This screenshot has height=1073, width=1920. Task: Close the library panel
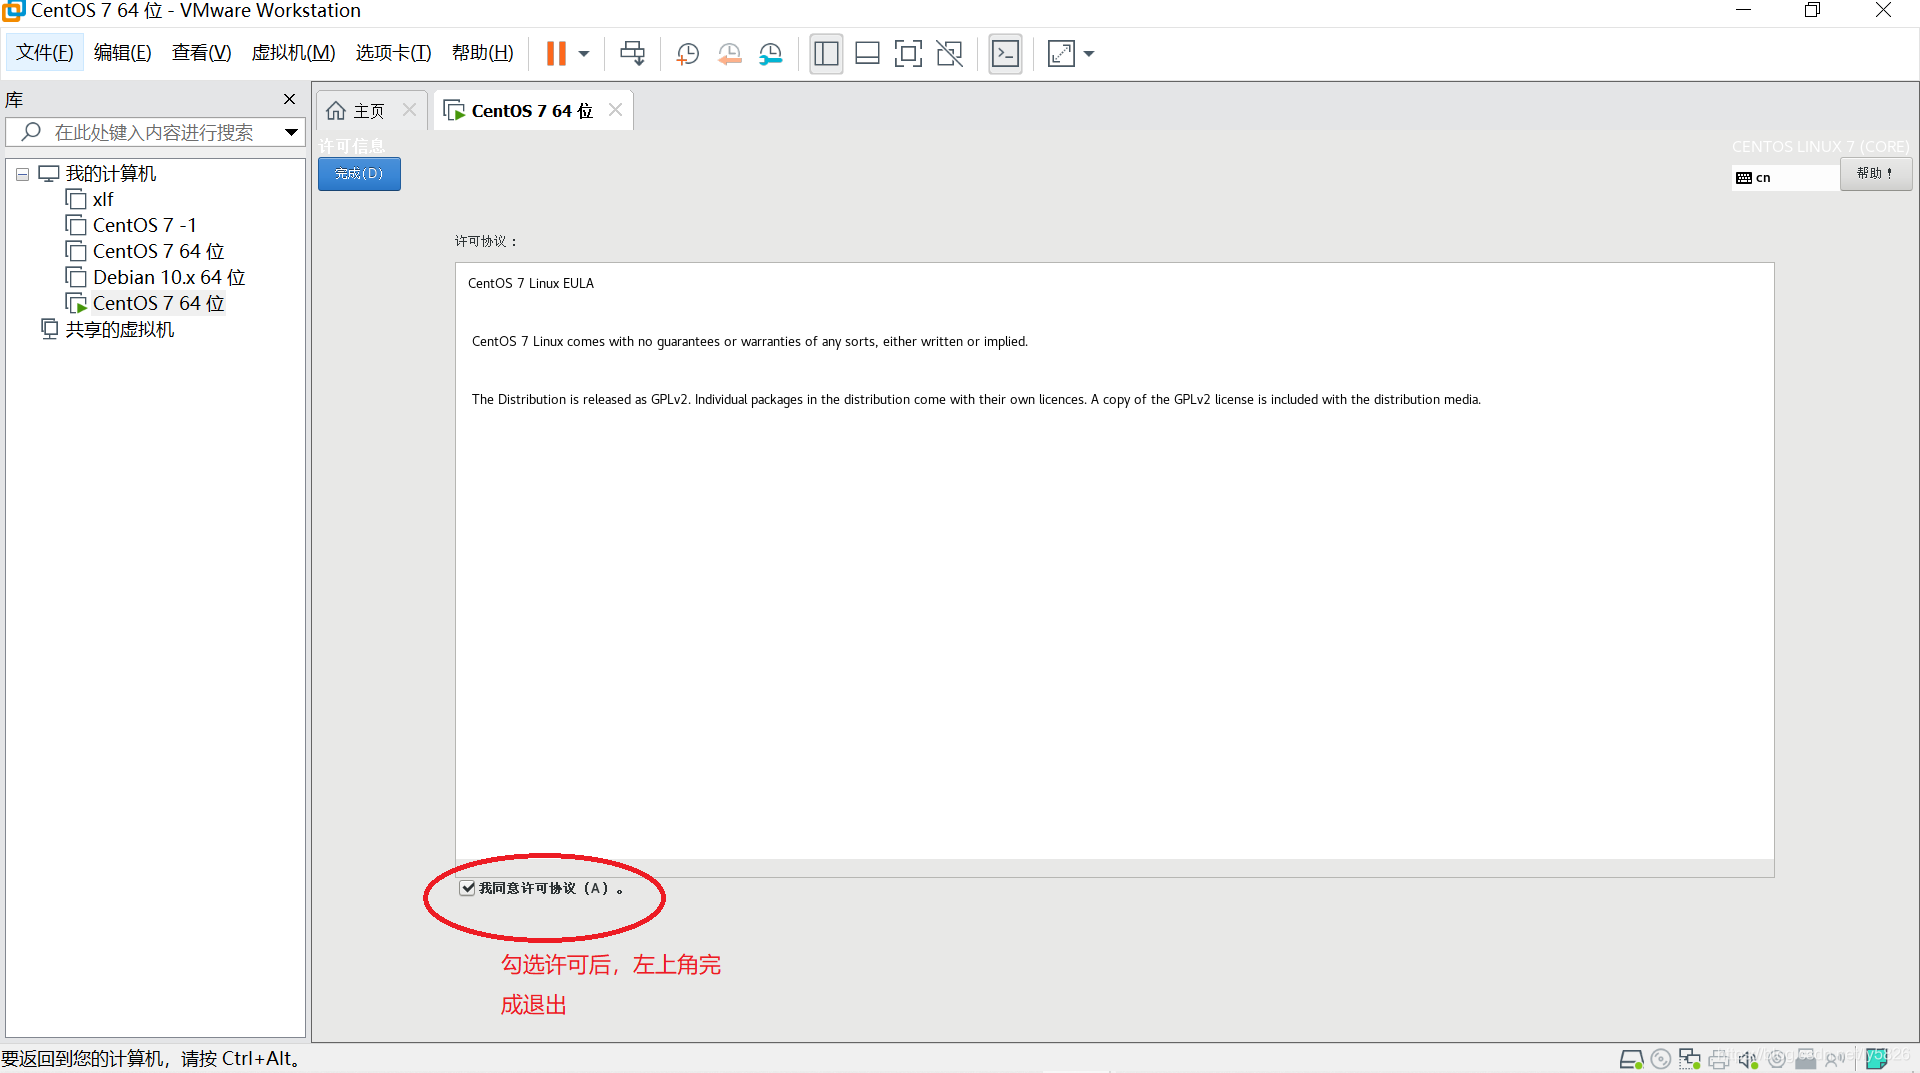tap(289, 99)
